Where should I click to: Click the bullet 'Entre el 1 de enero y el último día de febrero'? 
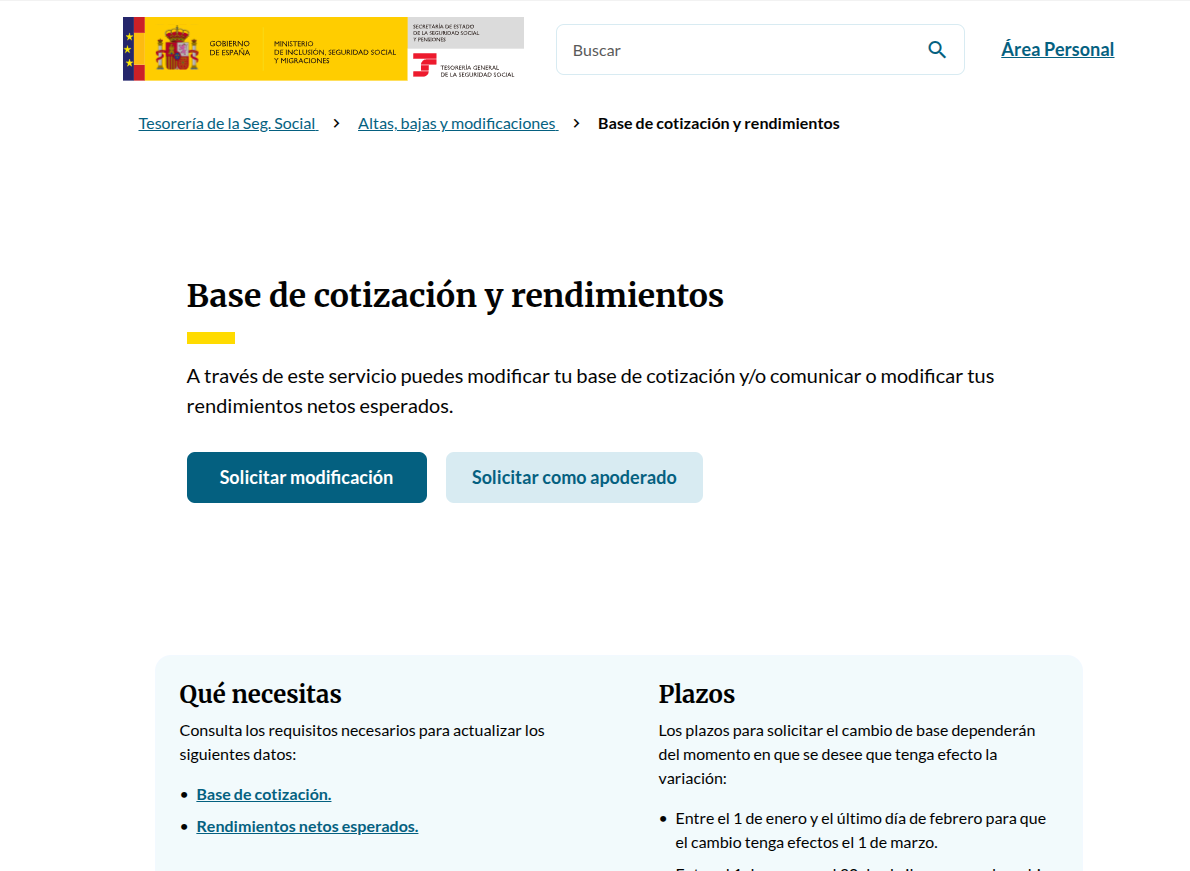[861, 830]
